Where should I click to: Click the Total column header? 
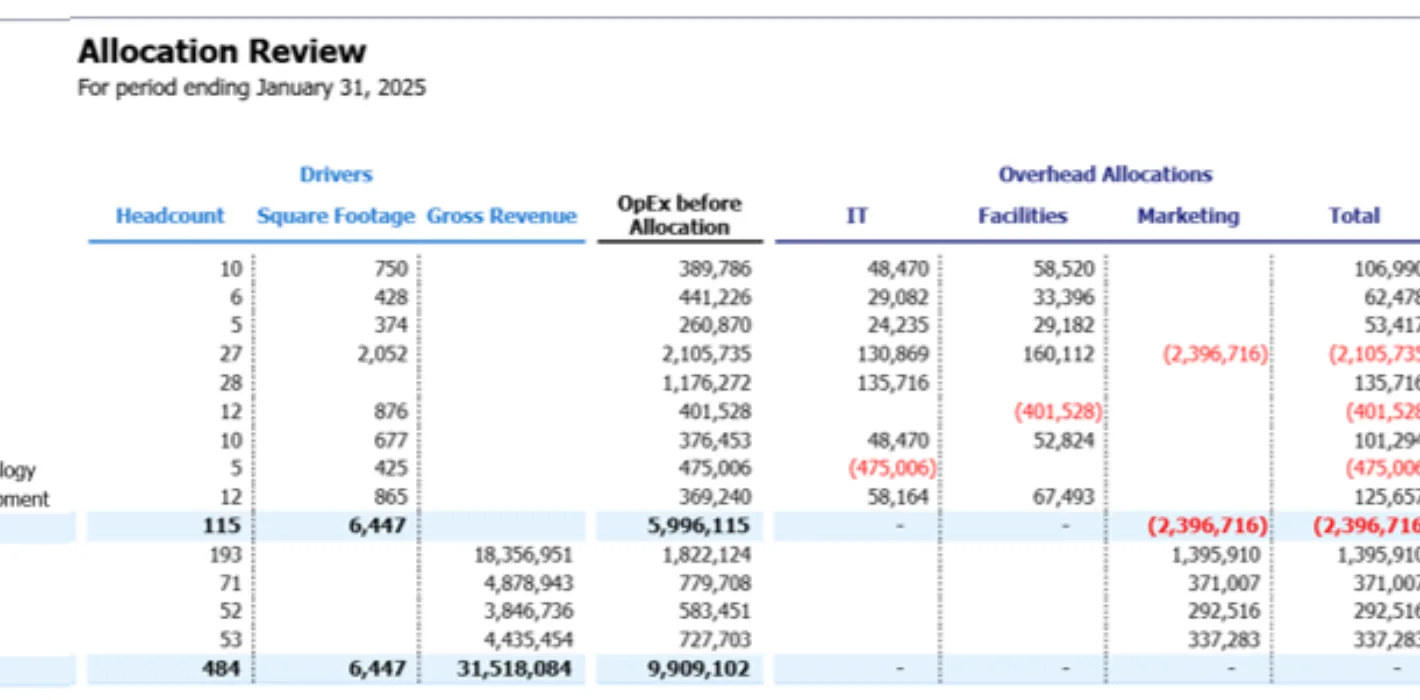1354,216
